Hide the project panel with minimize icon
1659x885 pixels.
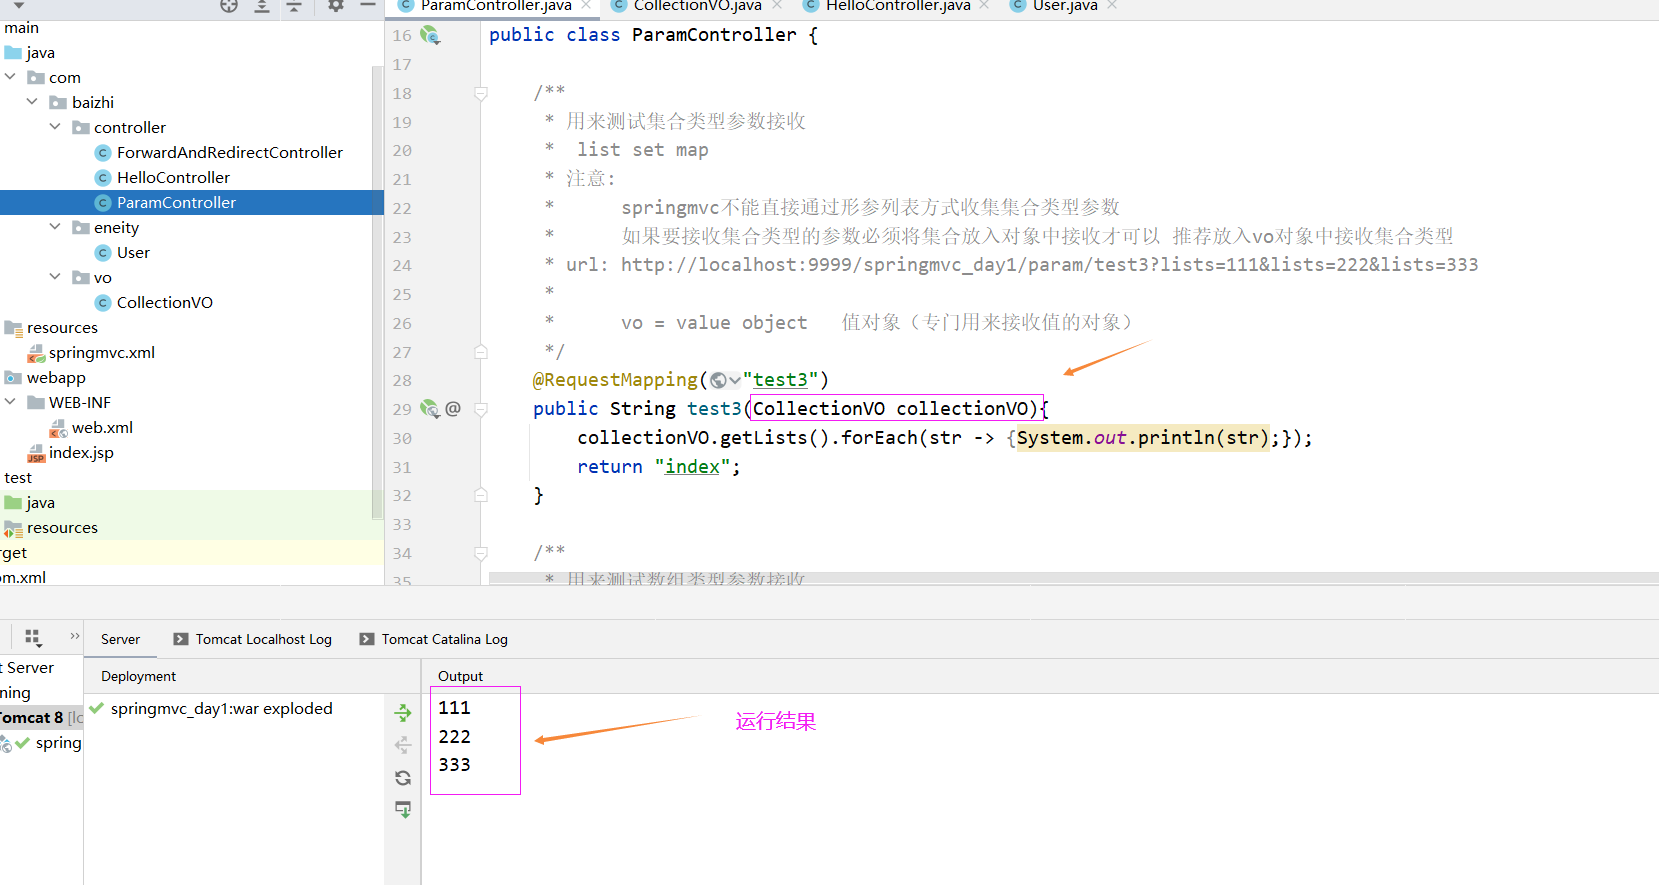point(368,5)
